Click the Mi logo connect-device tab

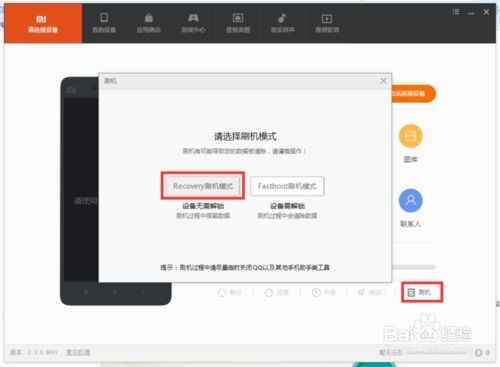(x=43, y=24)
